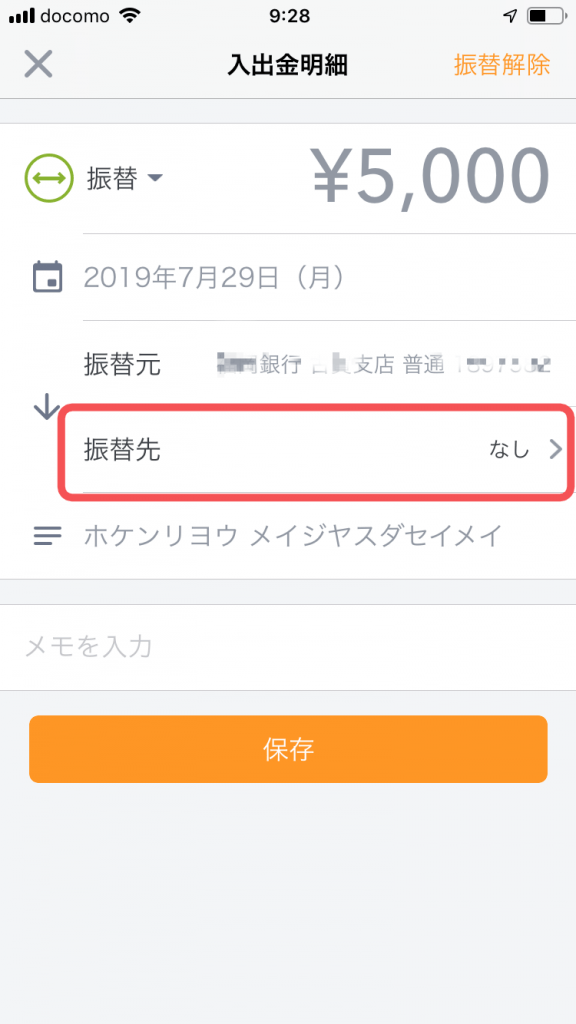576x1024 pixels.
Task: Close the detail screen with the X
Action: click(x=37, y=64)
